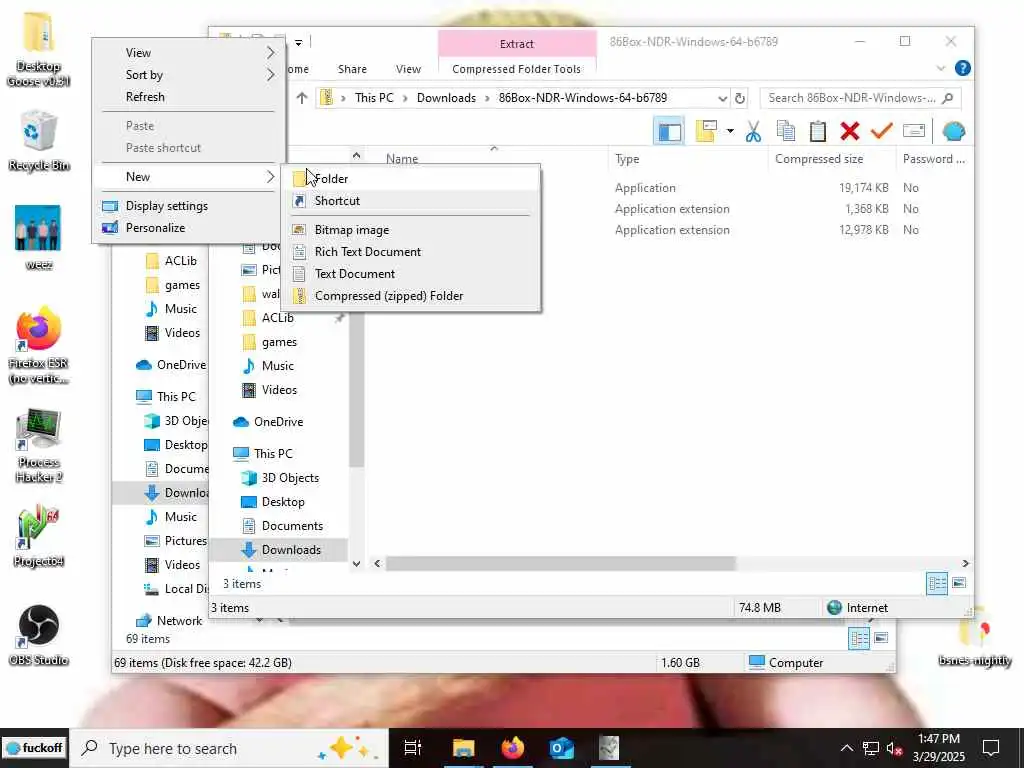Create a new Text Document
Viewport: 1024px width, 768px height.
(x=411, y=274)
